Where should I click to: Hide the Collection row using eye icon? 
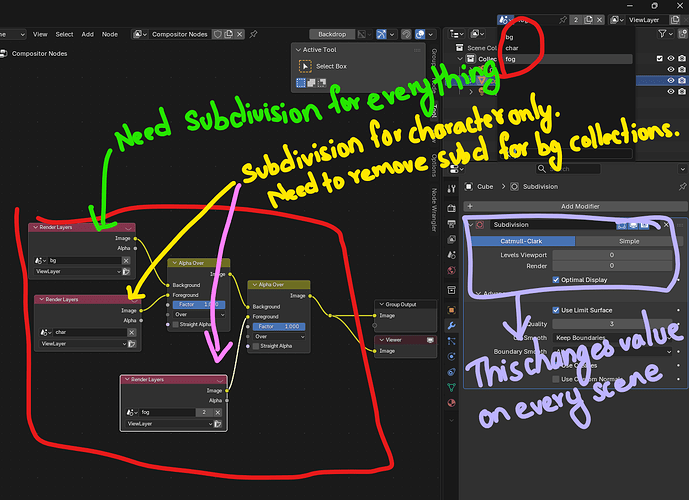(x=671, y=58)
